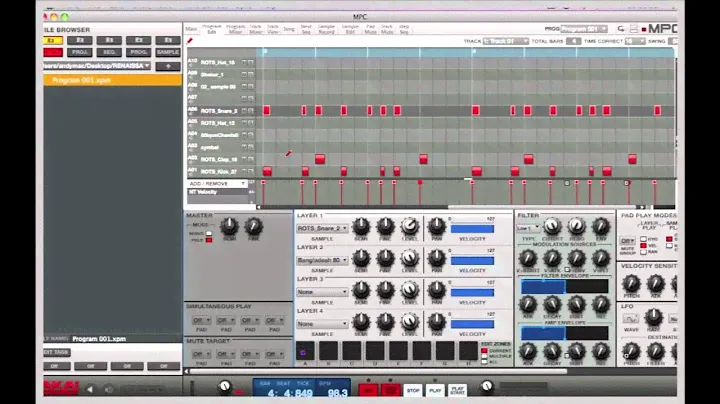Enable Poly mode in Master section
Screen dimensions: 720x404
(x=209, y=240)
